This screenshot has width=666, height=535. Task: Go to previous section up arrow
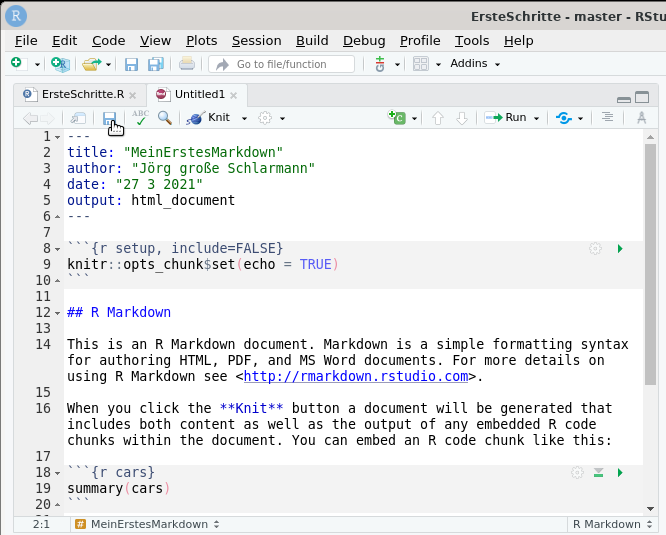click(438, 118)
